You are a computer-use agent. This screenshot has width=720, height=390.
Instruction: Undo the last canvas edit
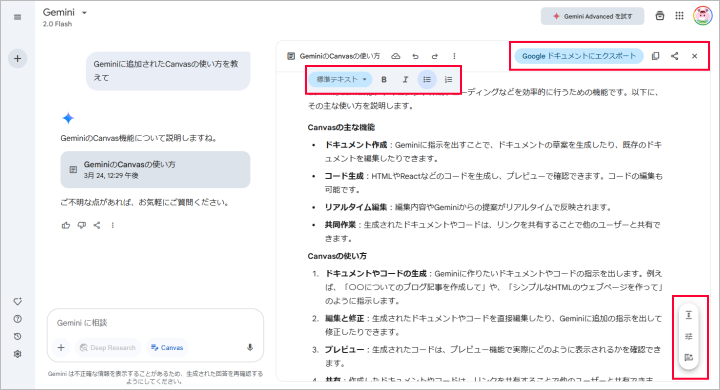pyautogui.click(x=415, y=56)
